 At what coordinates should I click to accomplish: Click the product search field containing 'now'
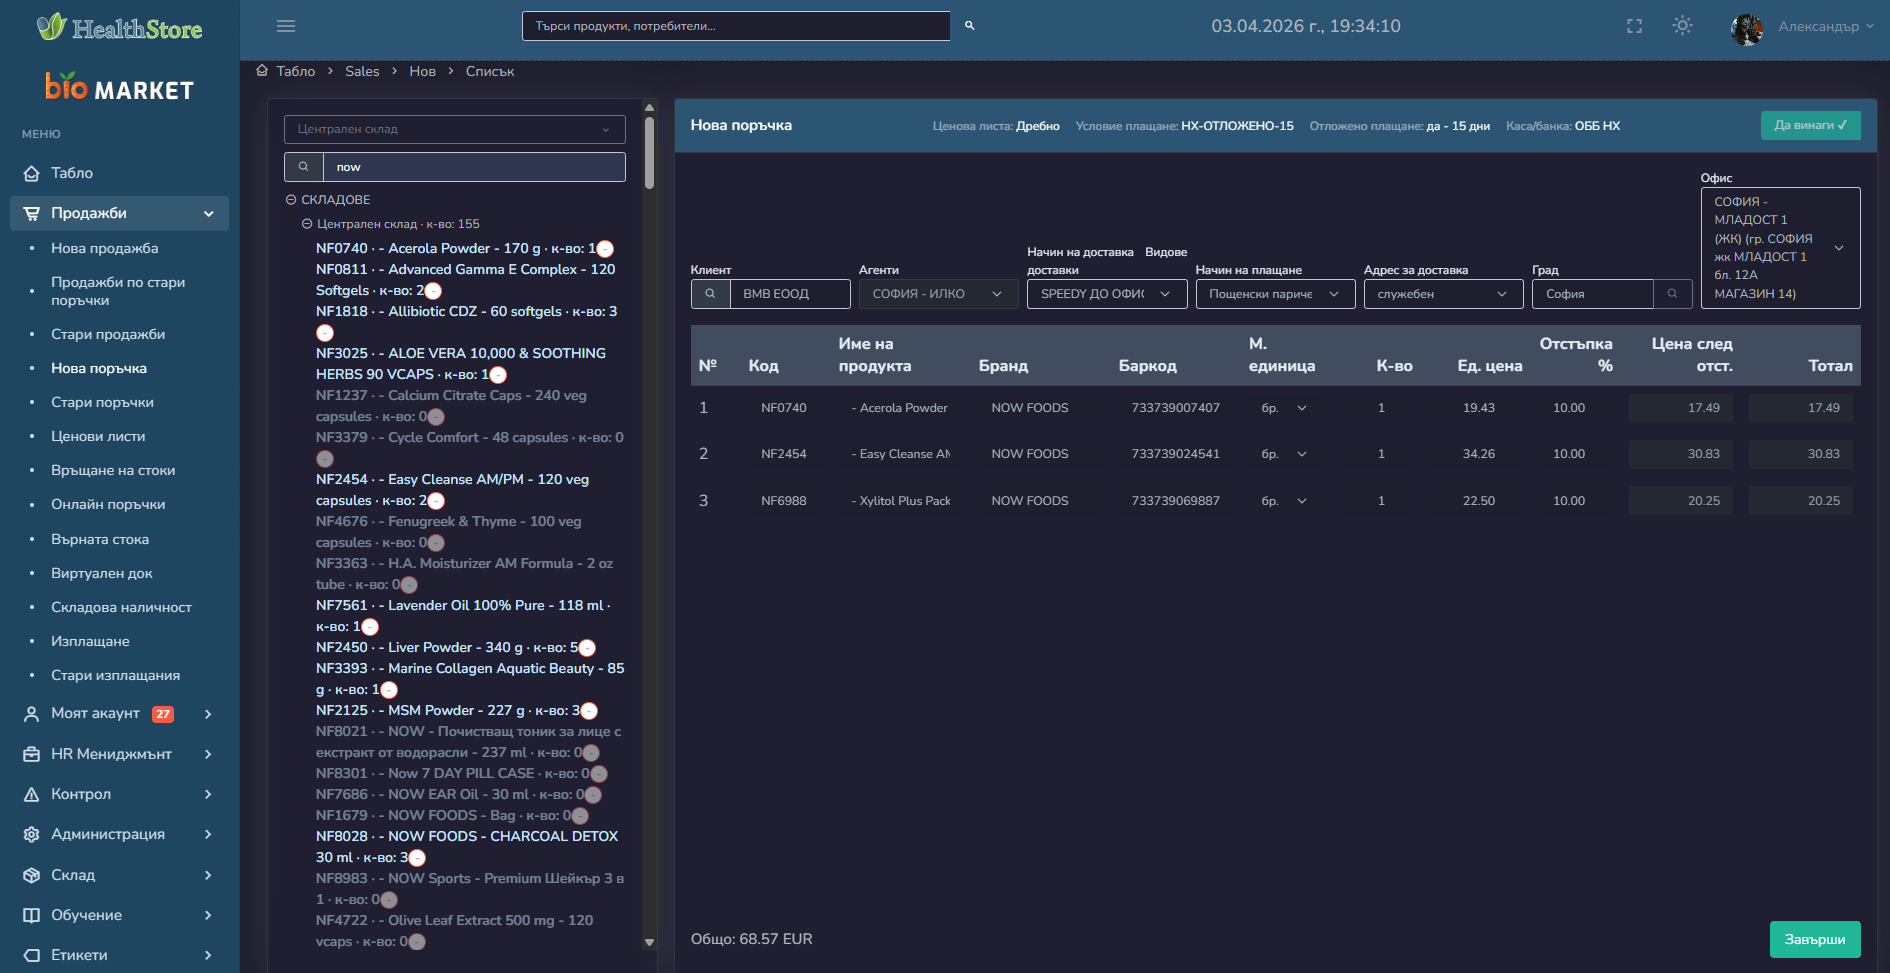pos(474,167)
